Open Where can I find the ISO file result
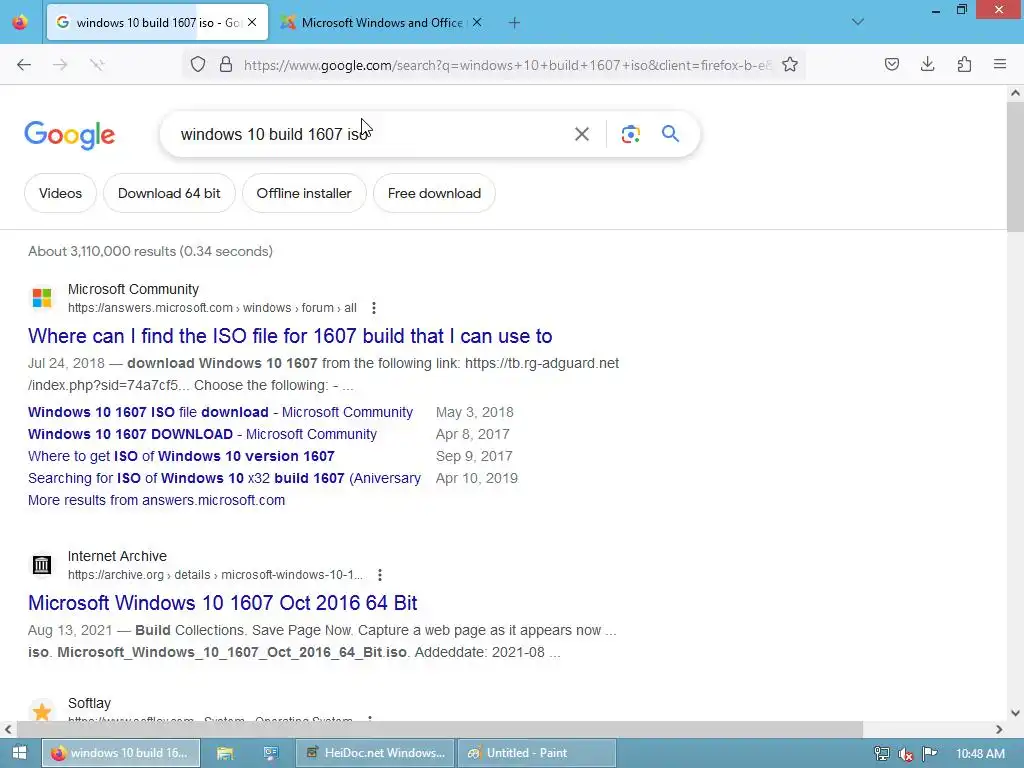Viewport: 1024px width, 768px height. [x=290, y=336]
